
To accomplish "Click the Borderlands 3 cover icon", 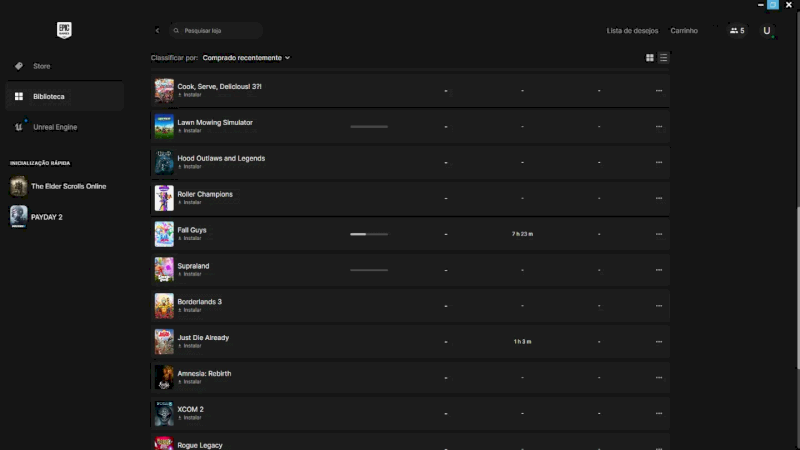I will coord(164,306).
